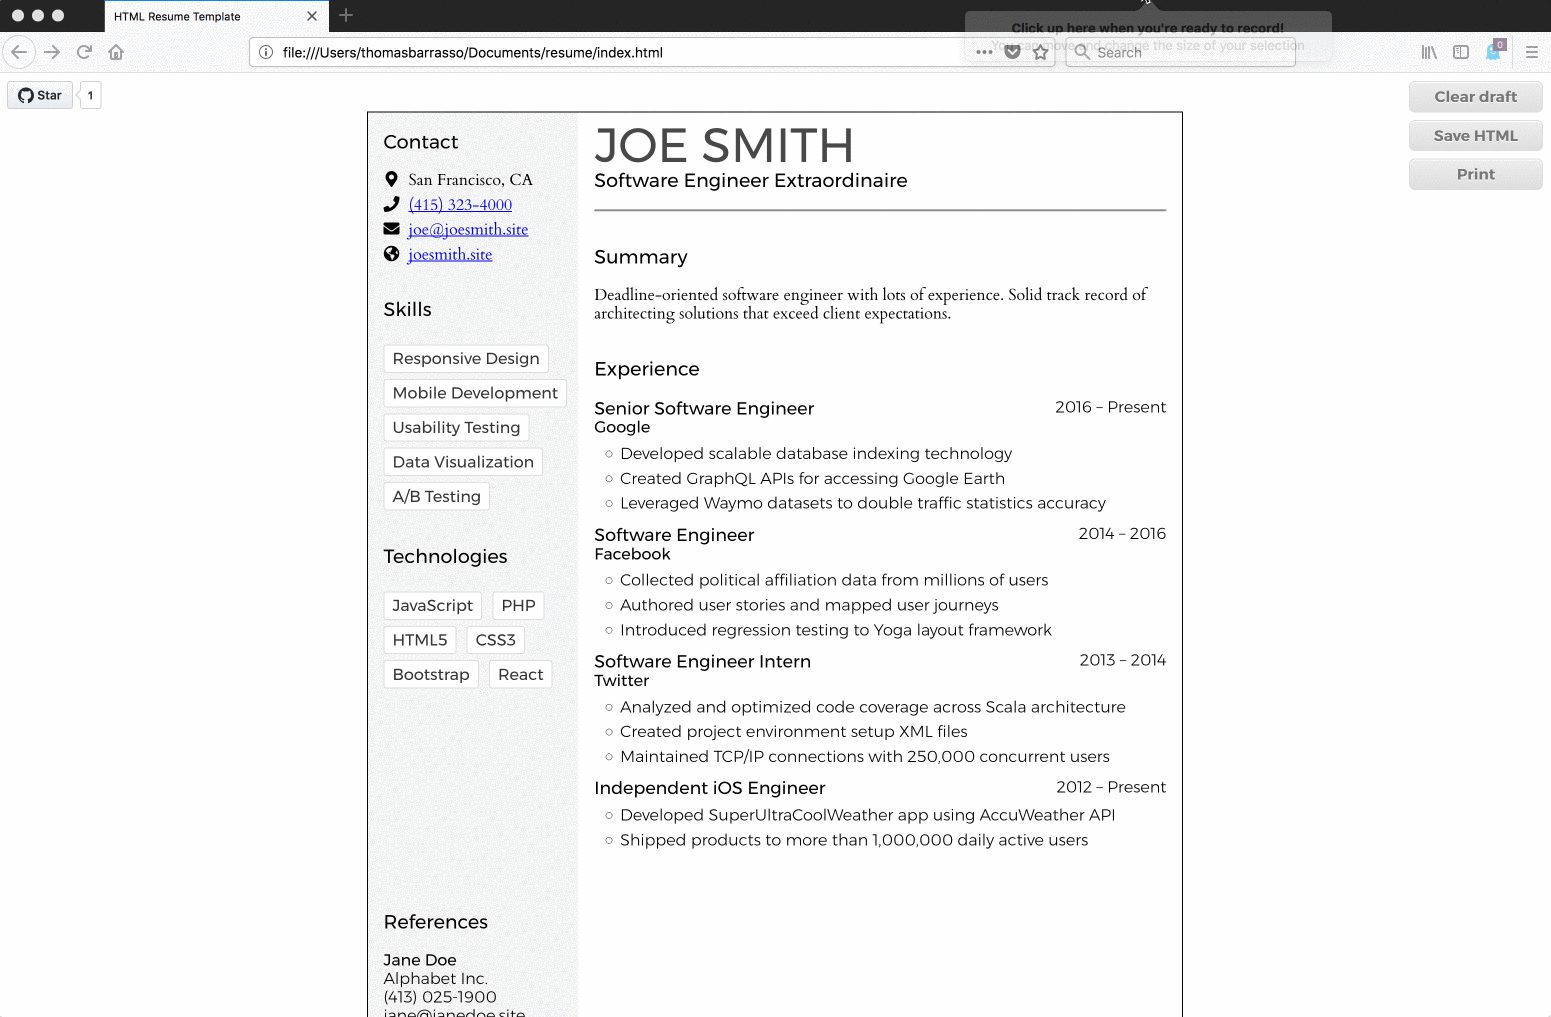Click the envelope icon next to the email
This screenshot has width=1551, height=1017.
coord(391,228)
